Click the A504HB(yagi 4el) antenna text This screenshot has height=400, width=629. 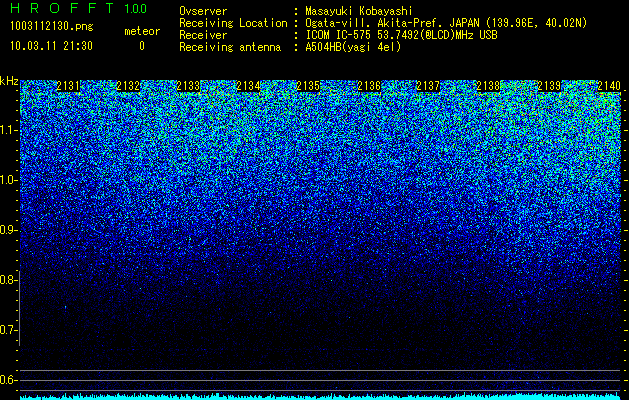pyautogui.click(x=353, y=47)
